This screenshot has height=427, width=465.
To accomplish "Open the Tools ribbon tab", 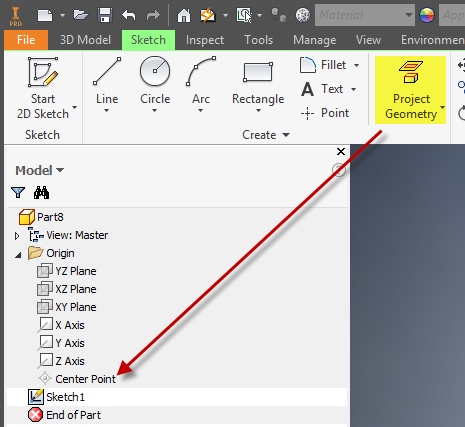I will pos(259,40).
